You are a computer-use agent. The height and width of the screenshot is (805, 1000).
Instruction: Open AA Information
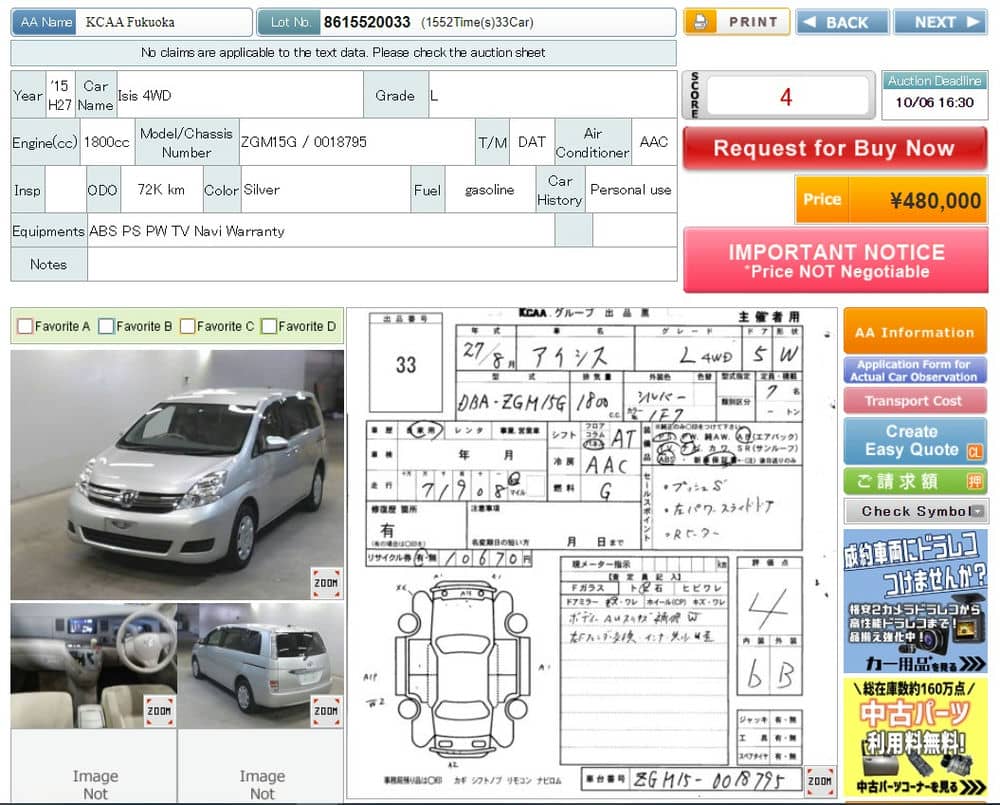point(915,332)
